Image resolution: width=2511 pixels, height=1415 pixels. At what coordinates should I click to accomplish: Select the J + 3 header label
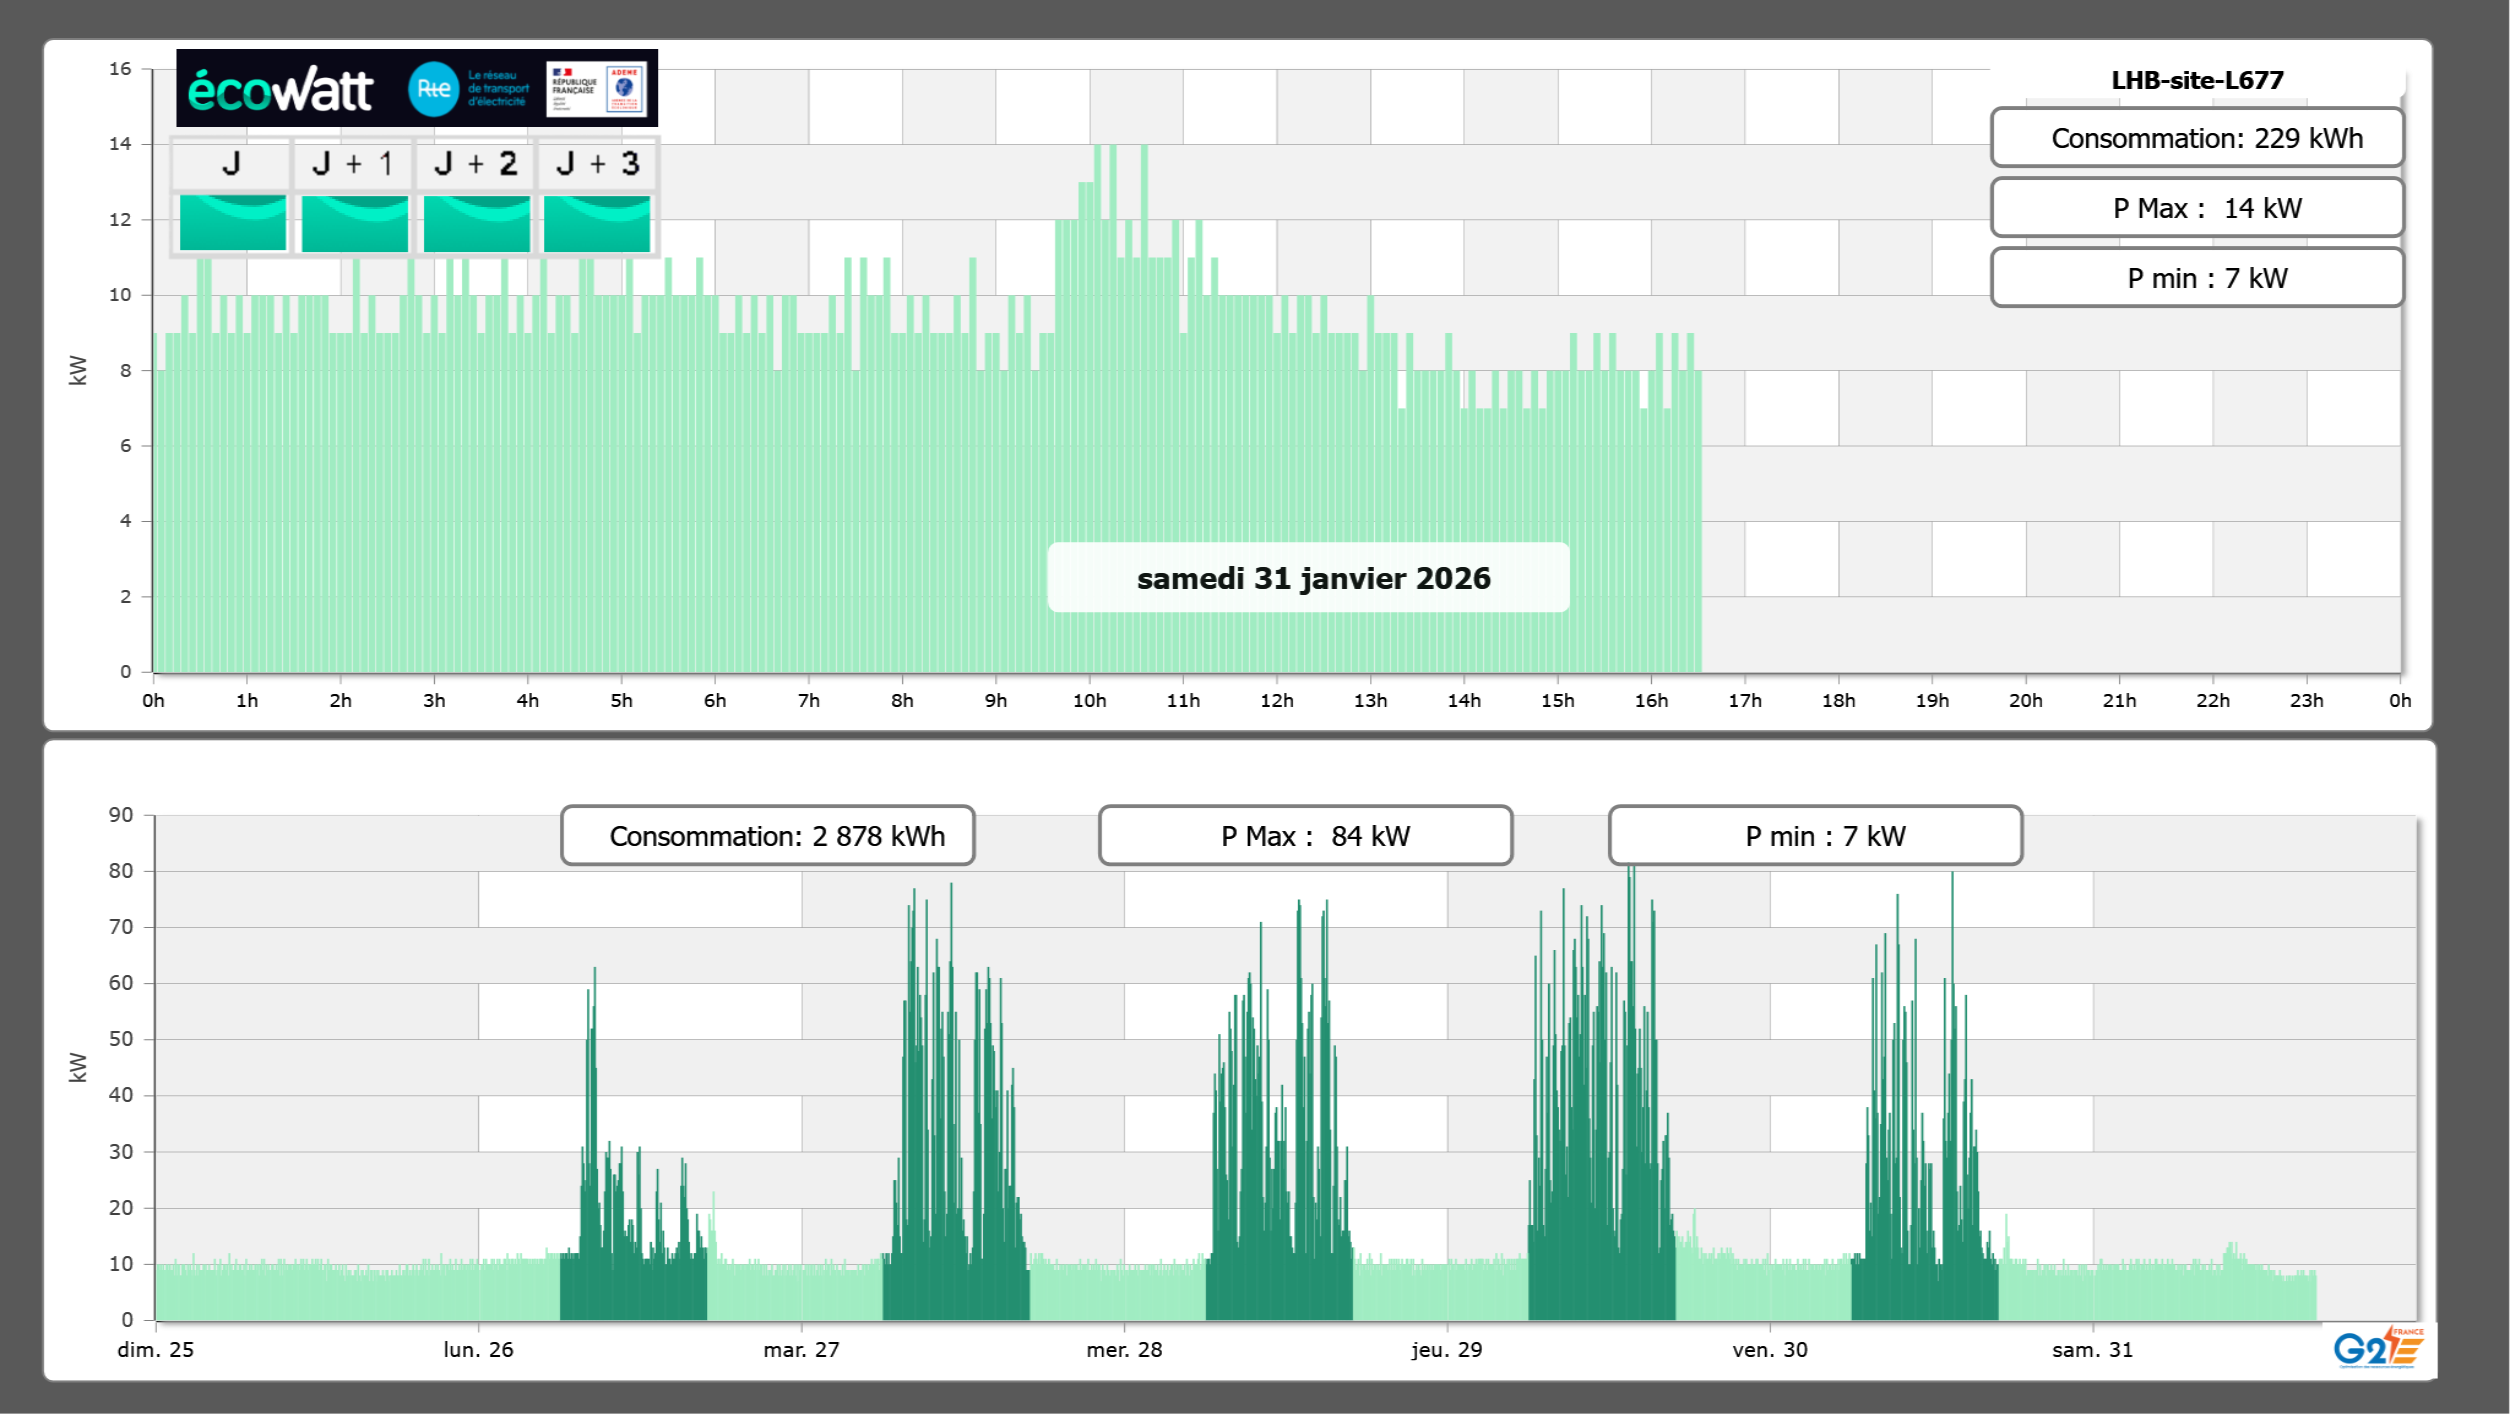pyautogui.click(x=597, y=164)
